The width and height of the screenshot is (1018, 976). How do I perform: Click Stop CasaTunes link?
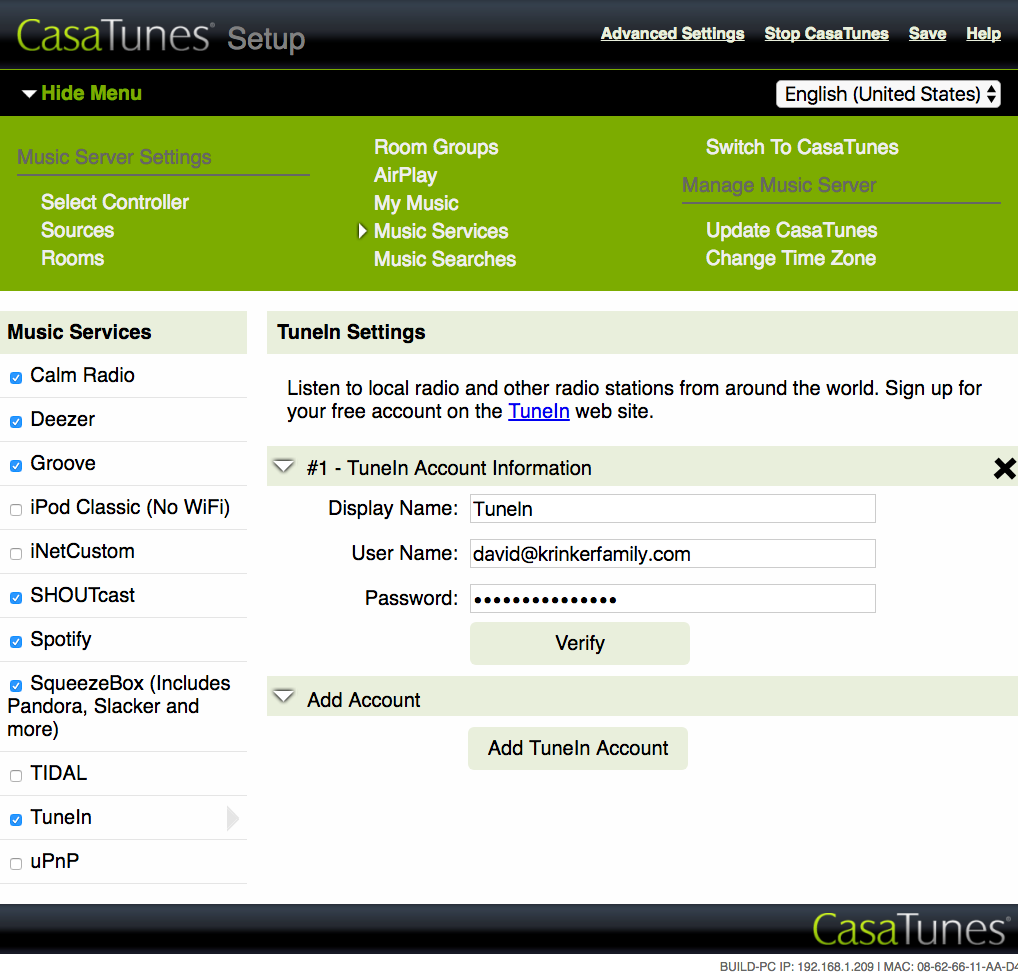(x=826, y=34)
